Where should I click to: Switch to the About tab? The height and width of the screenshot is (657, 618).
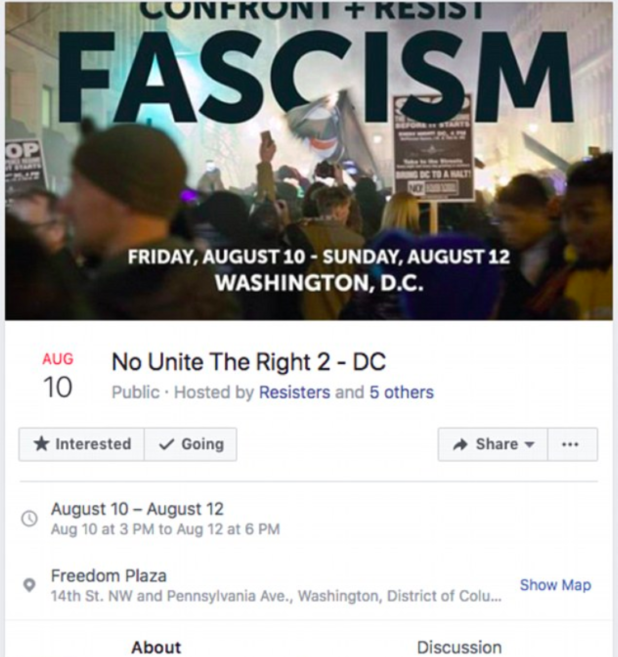(156, 647)
